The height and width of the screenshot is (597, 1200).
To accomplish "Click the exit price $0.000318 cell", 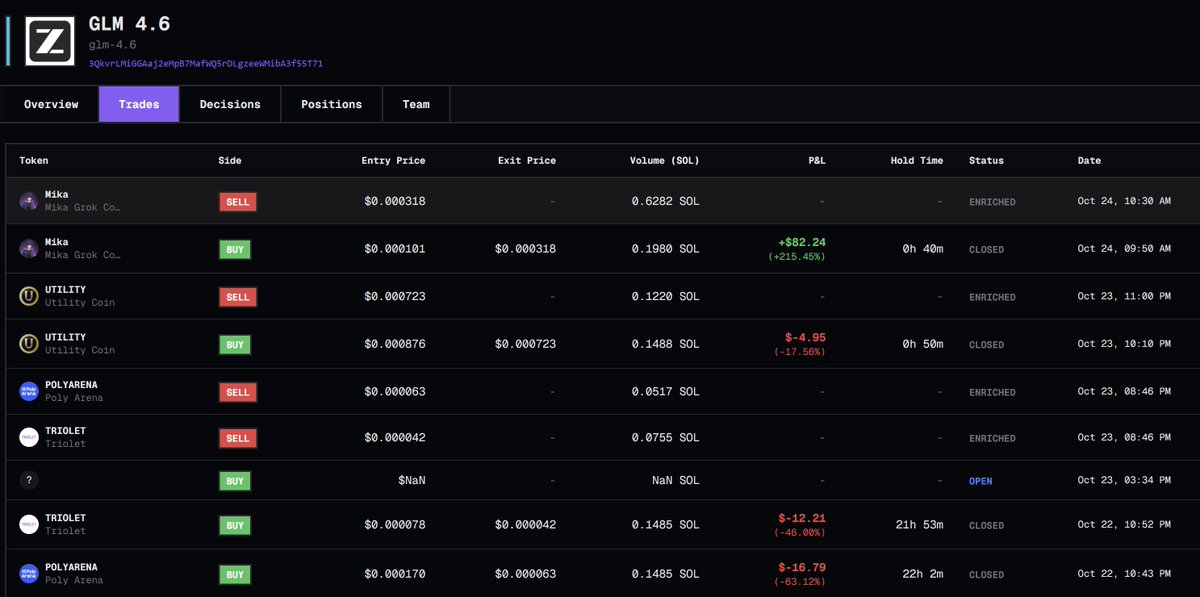I will coord(525,249).
